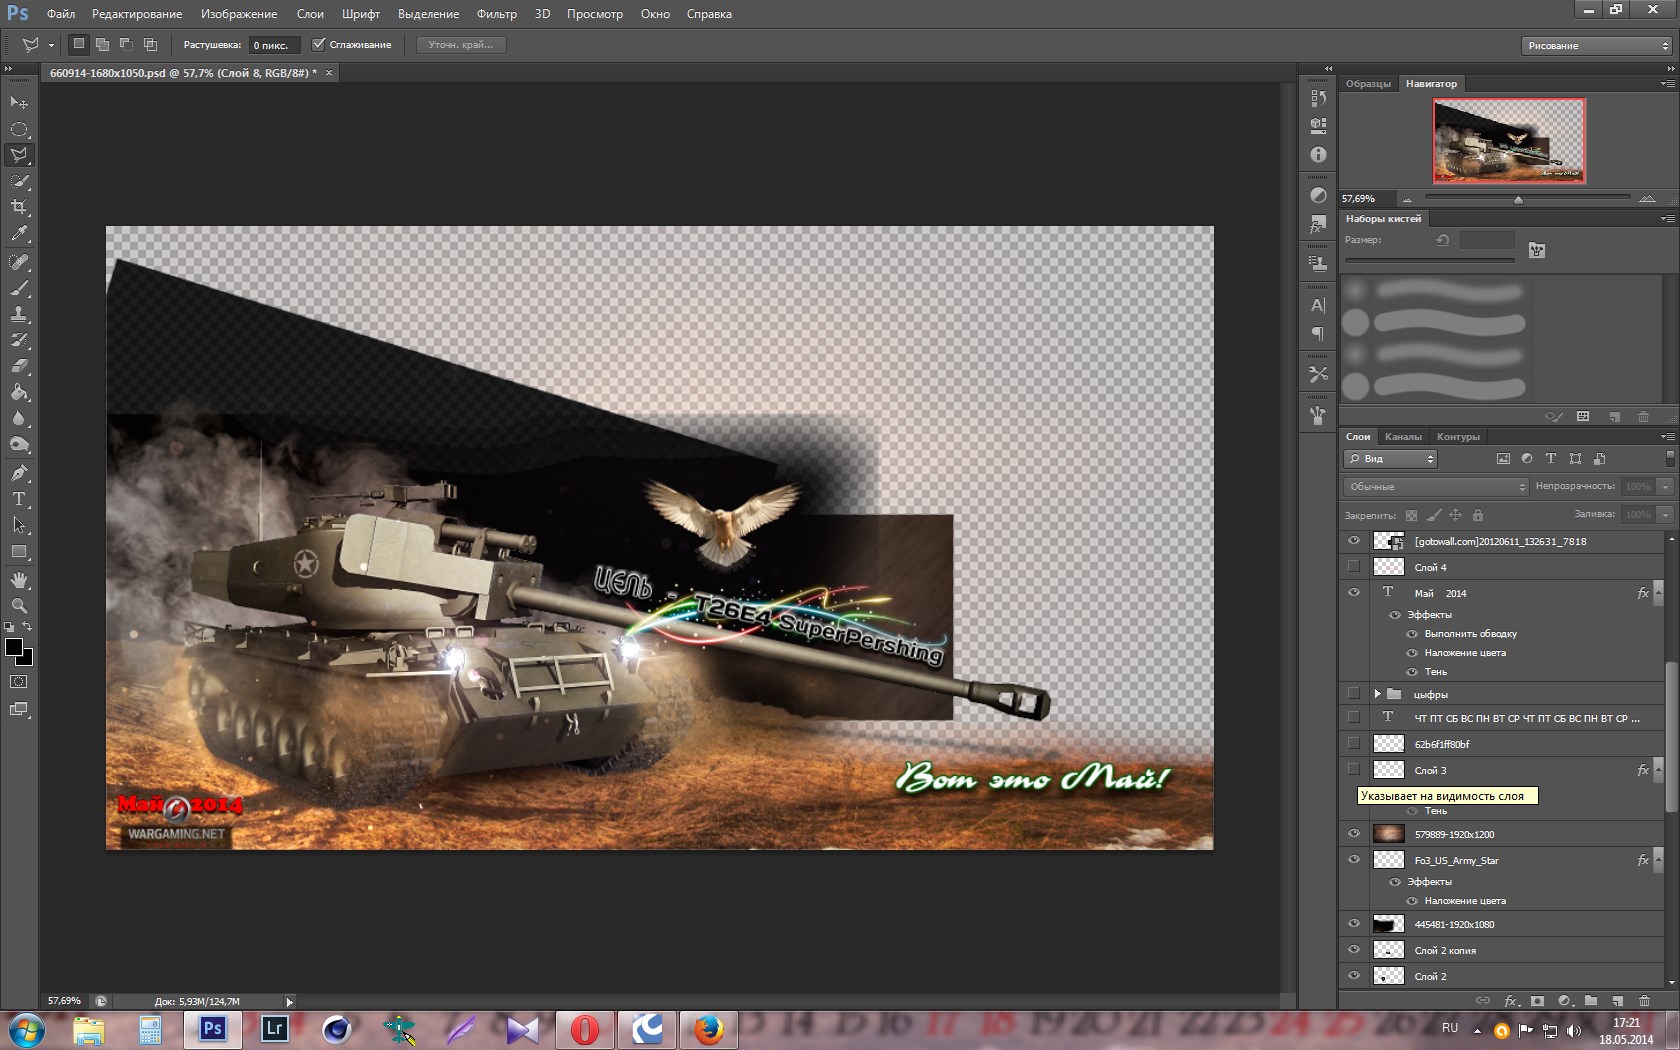Screen dimensions: 1680x1050
Task: Click the delete layer trash icon
Action: (1644, 1000)
